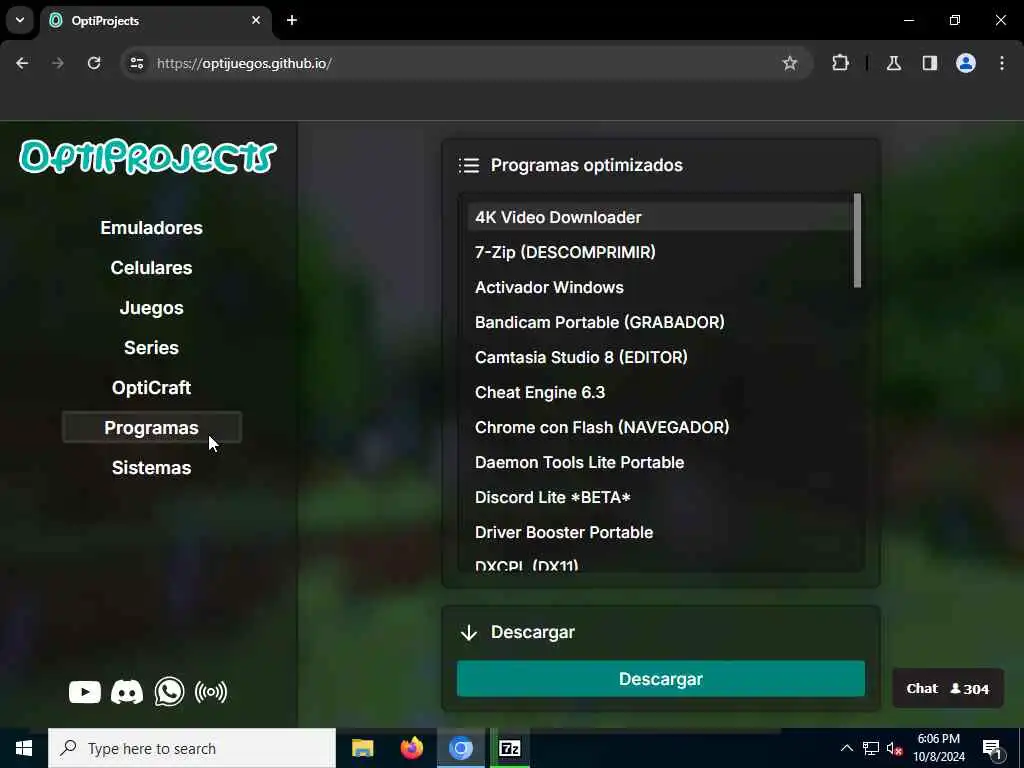This screenshot has height=768, width=1024.
Task: Open Chrome three-dot menu
Action: tap(1002, 63)
